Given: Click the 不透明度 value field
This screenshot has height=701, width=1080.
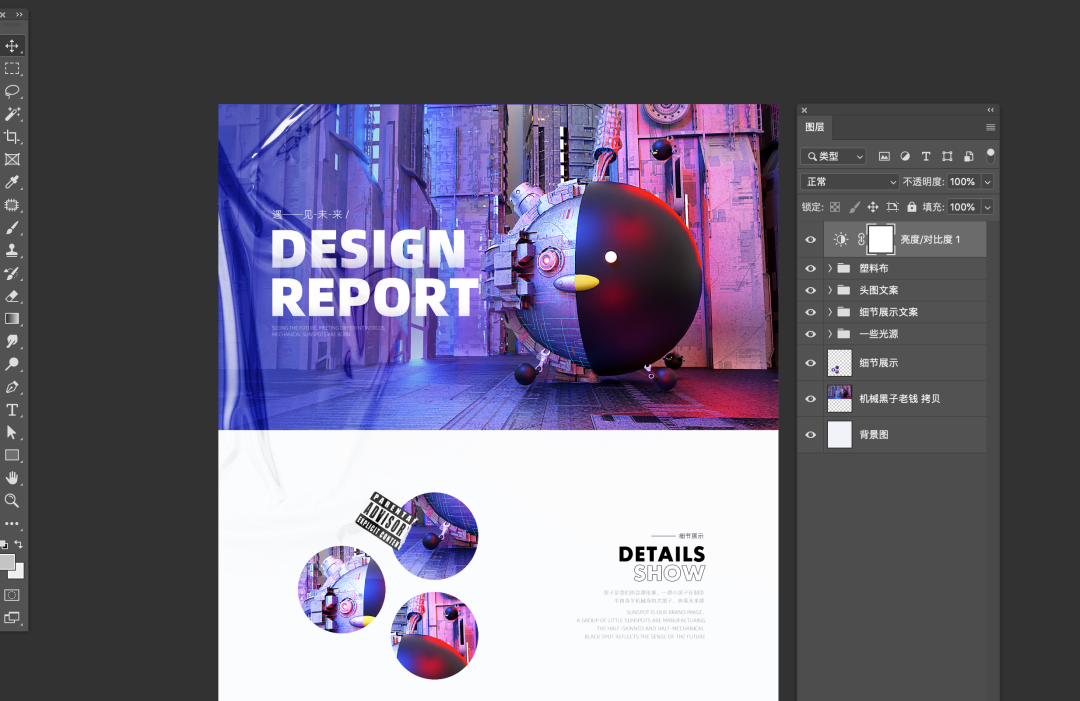Looking at the screenshot, I should point(963,182).
